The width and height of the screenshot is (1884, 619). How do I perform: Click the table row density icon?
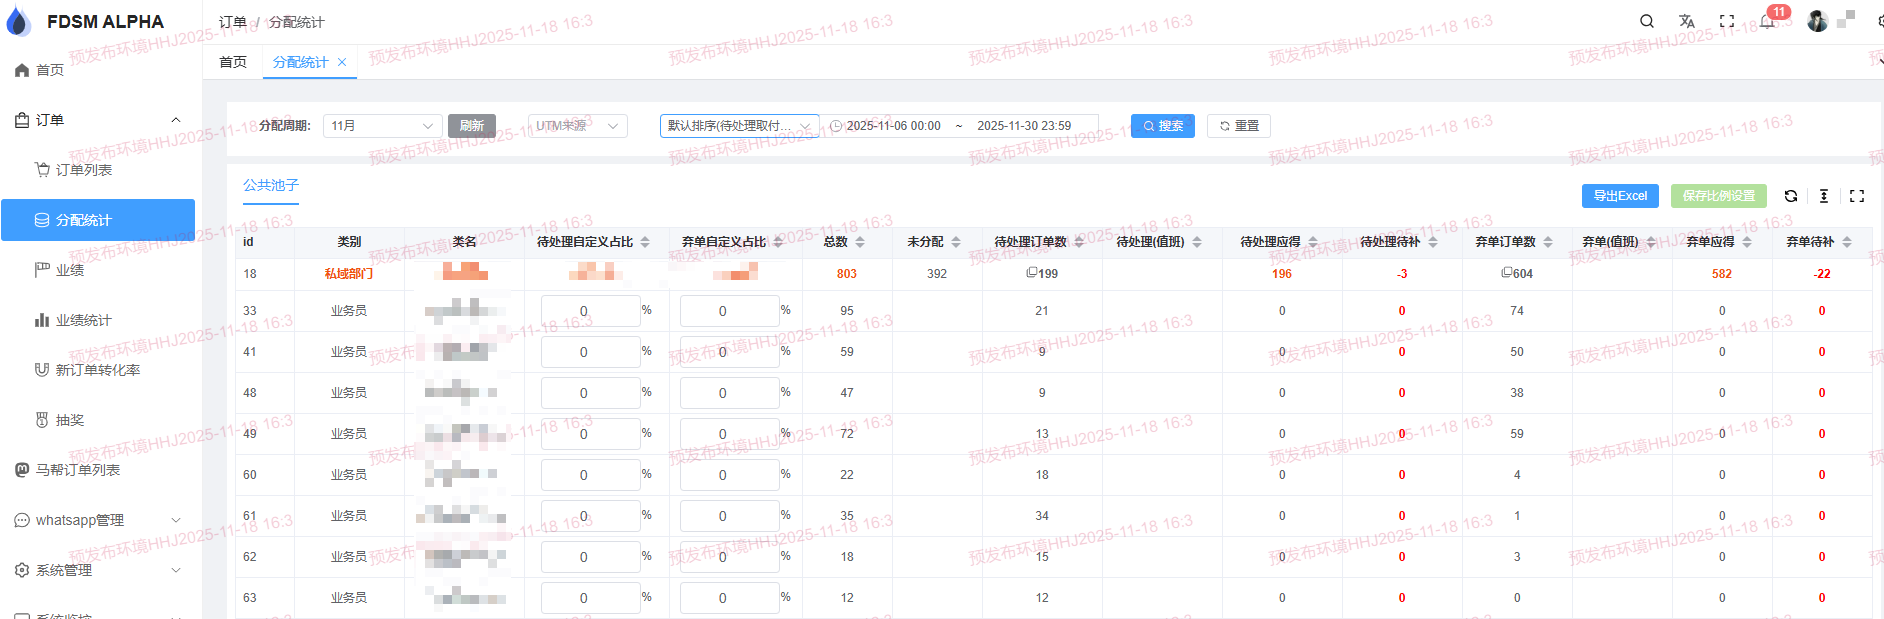tap(1824, 196)
